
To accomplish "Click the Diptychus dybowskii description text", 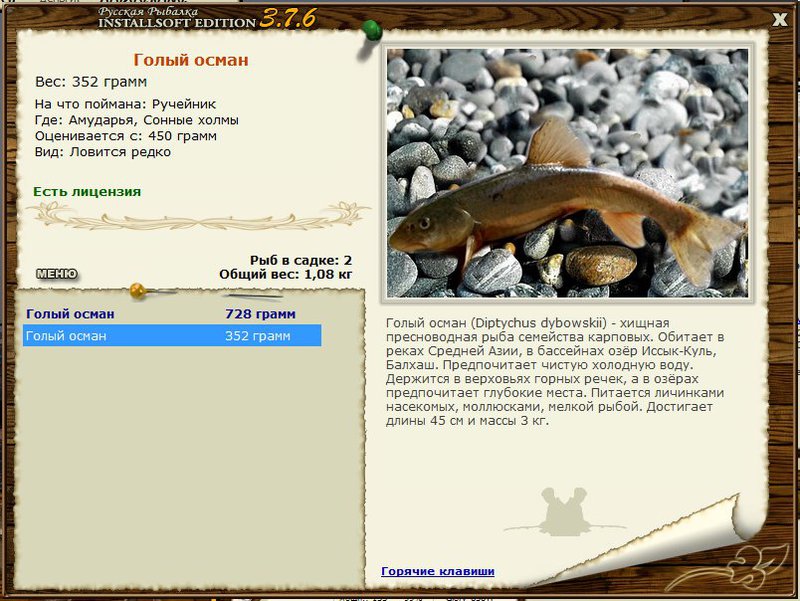I will point(555,372).
